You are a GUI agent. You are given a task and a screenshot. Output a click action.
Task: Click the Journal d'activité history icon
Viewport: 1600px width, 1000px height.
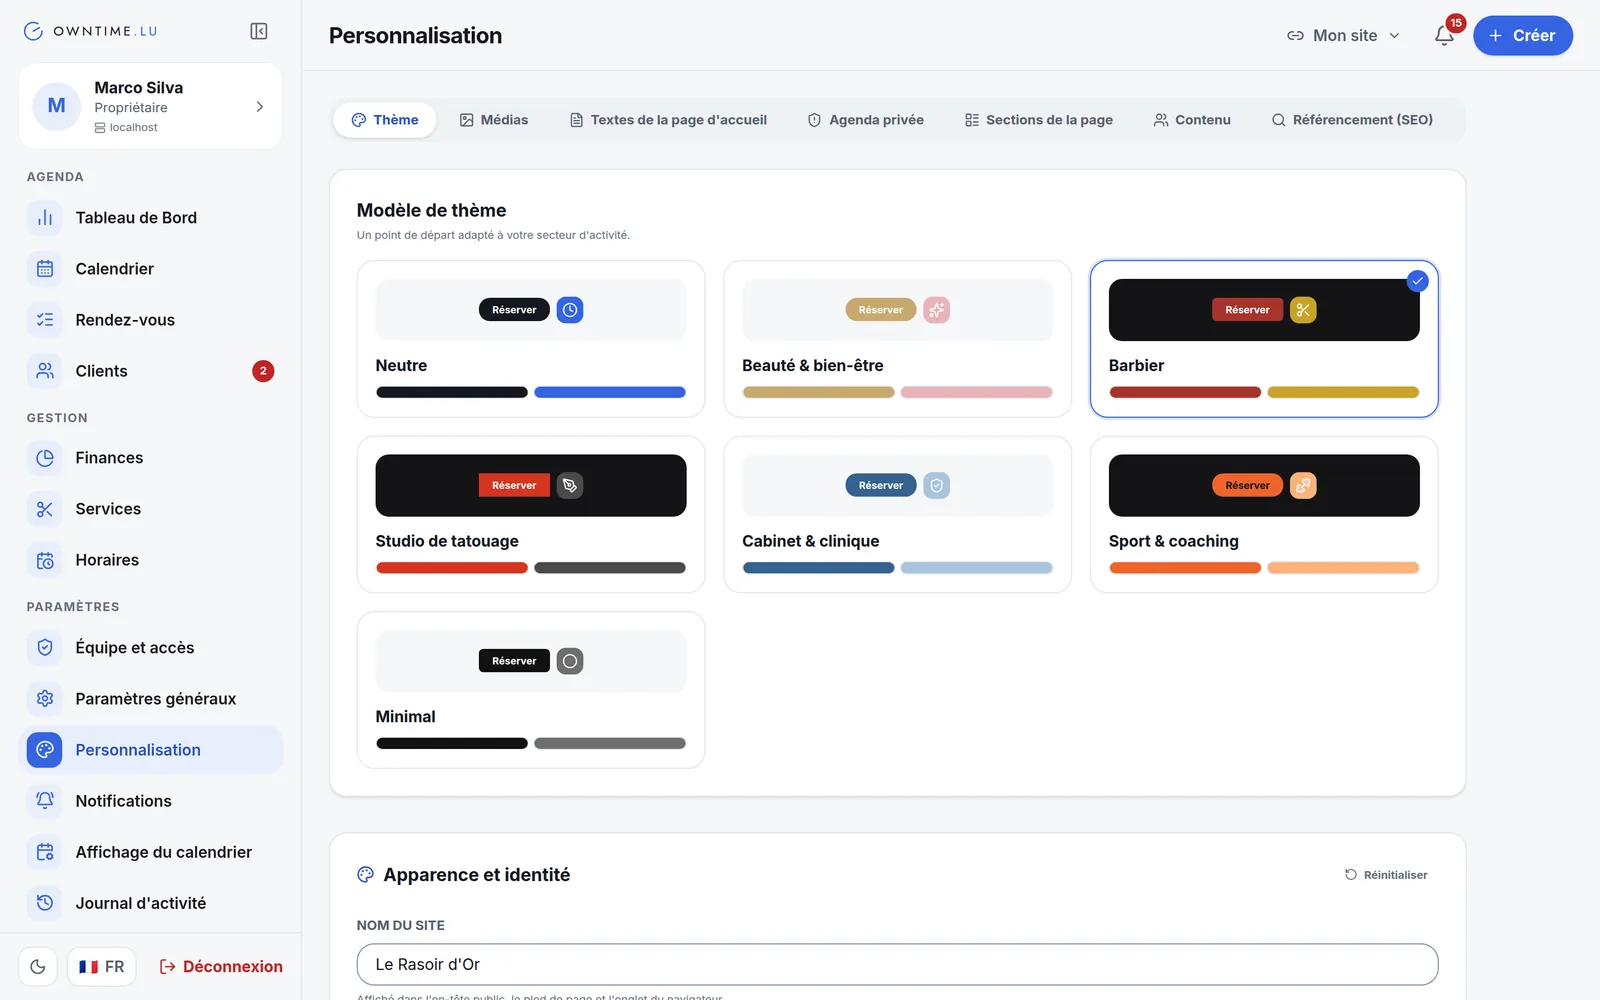point(45,903)
